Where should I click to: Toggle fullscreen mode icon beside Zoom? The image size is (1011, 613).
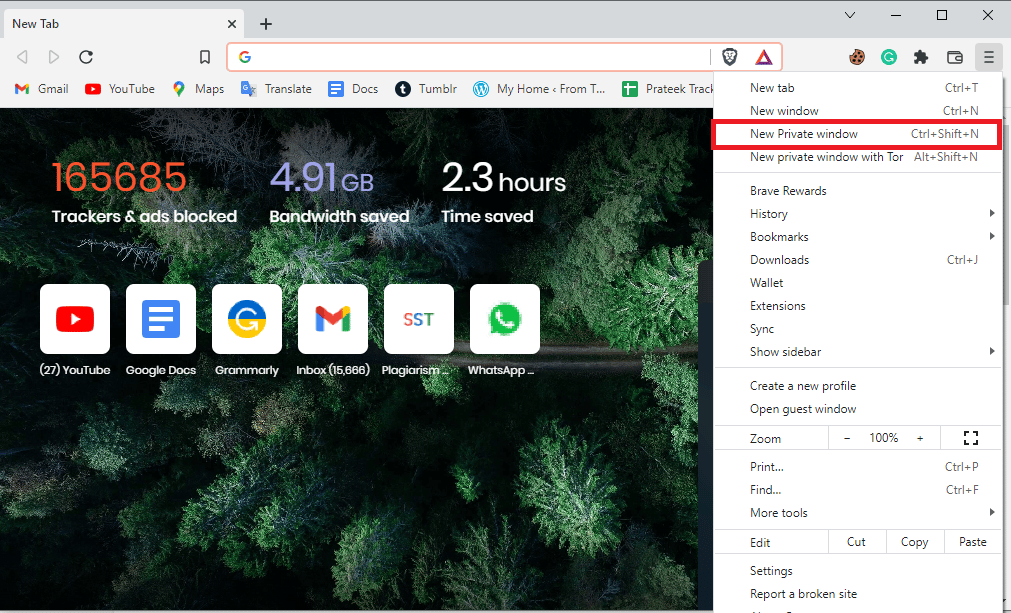[970, 438]
